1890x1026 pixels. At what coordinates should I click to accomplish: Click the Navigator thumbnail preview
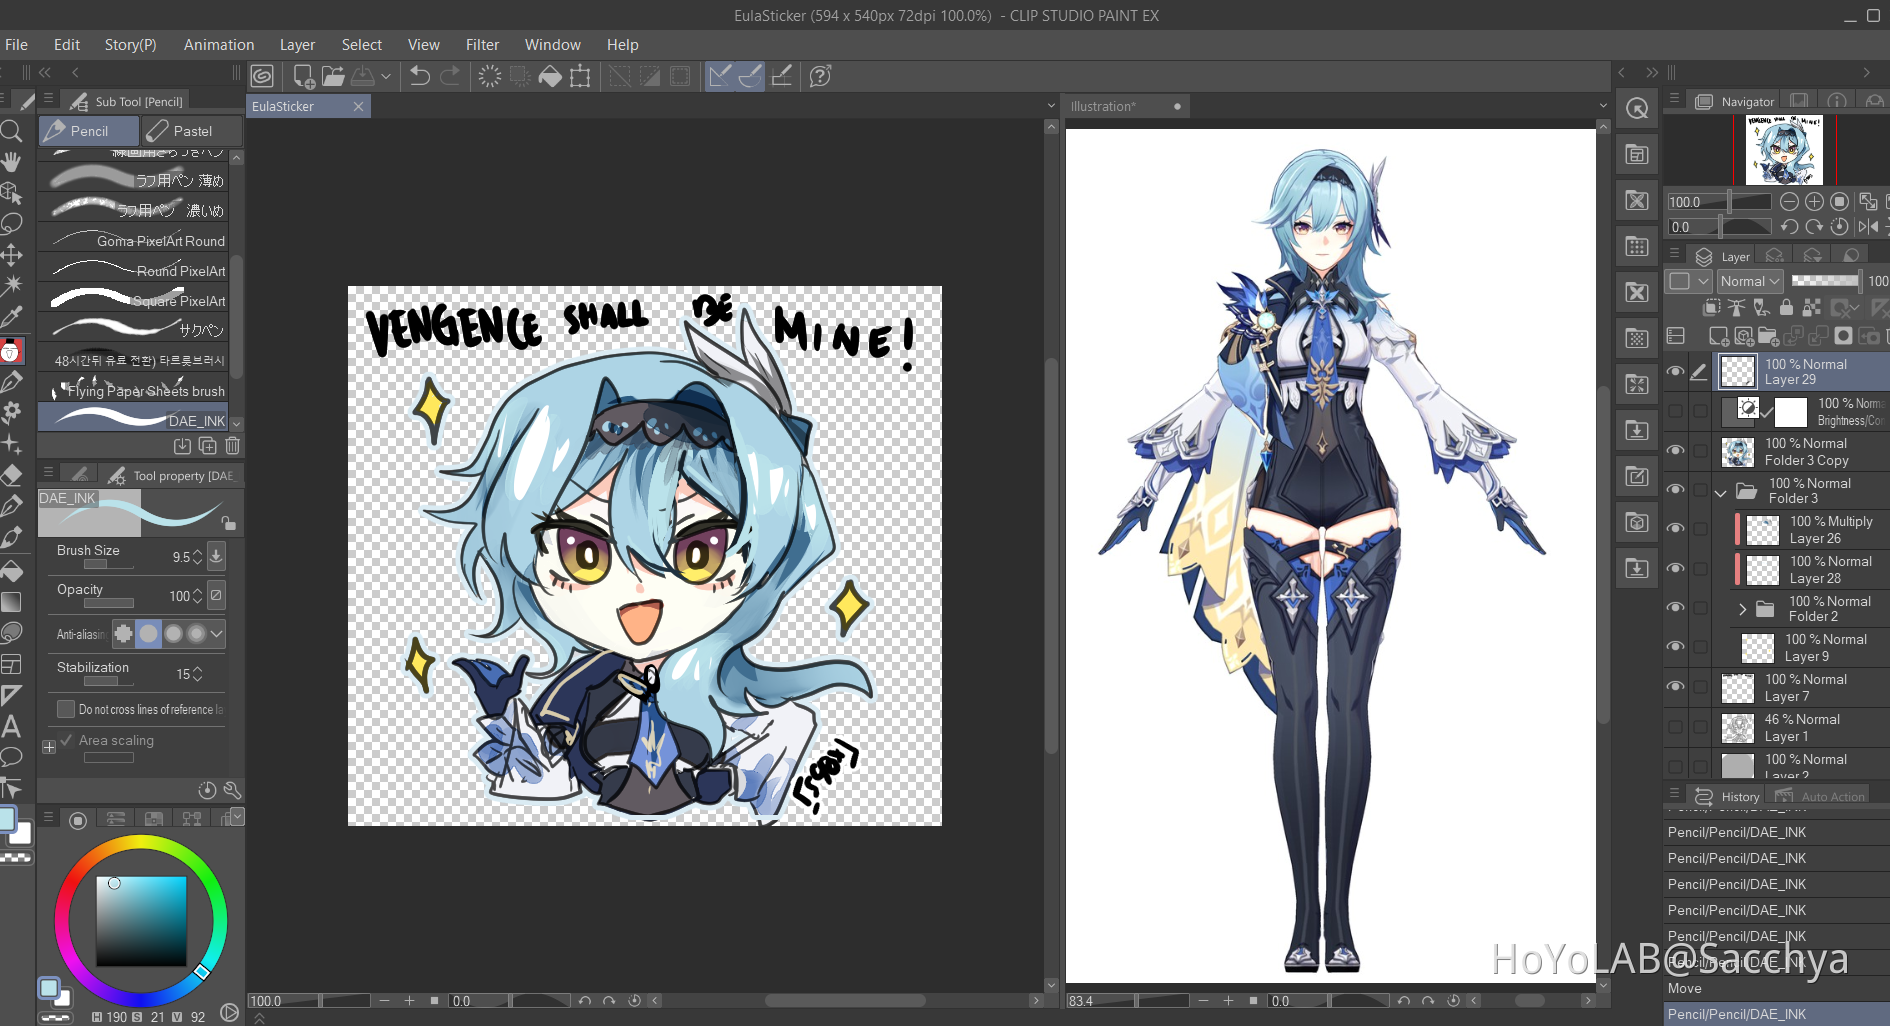[x=1783, y=150]
